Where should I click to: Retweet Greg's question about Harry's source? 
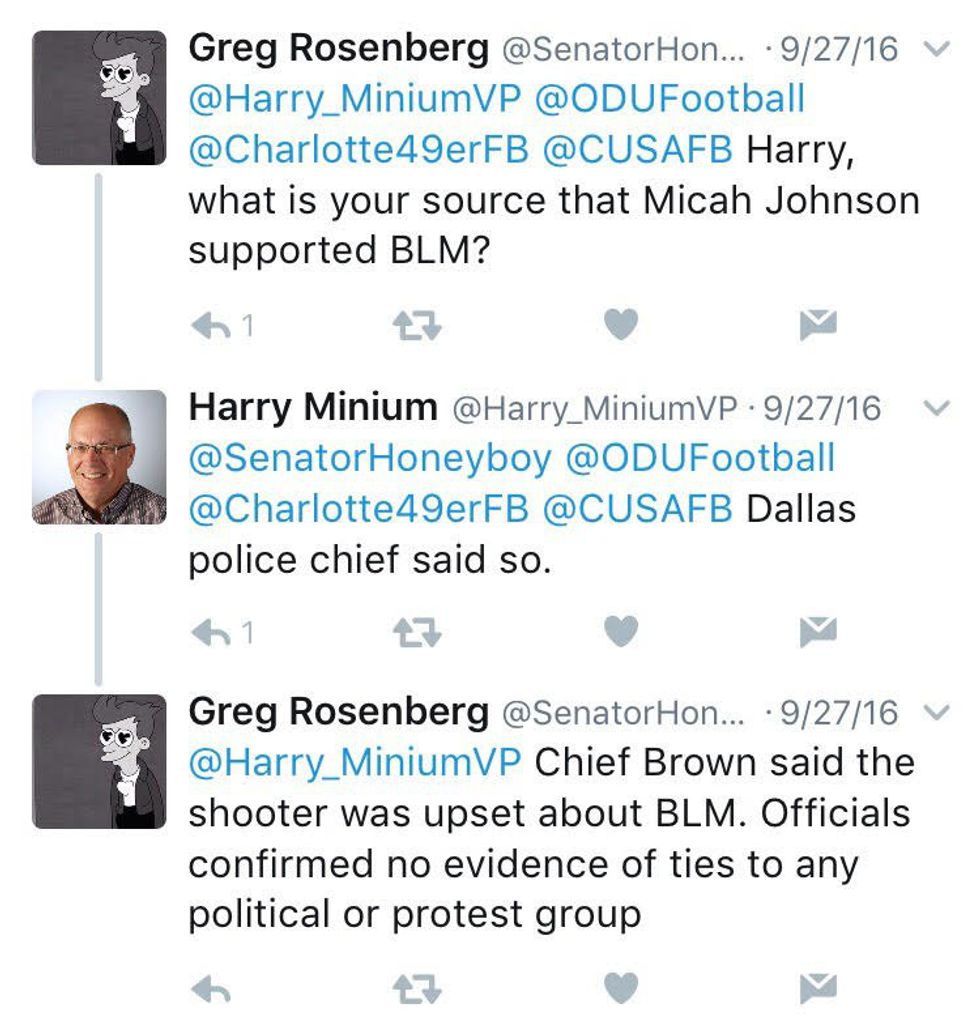(x=415, y=325)
